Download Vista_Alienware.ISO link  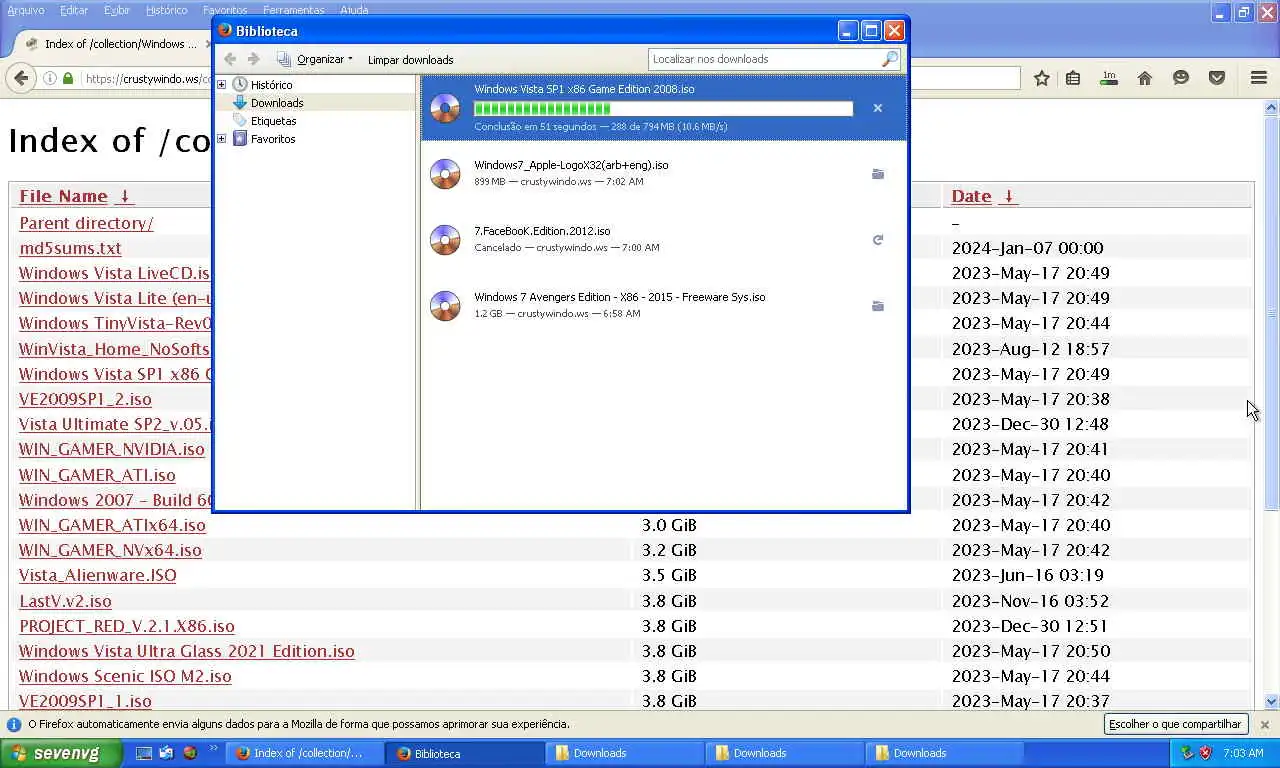pos(98,575)
